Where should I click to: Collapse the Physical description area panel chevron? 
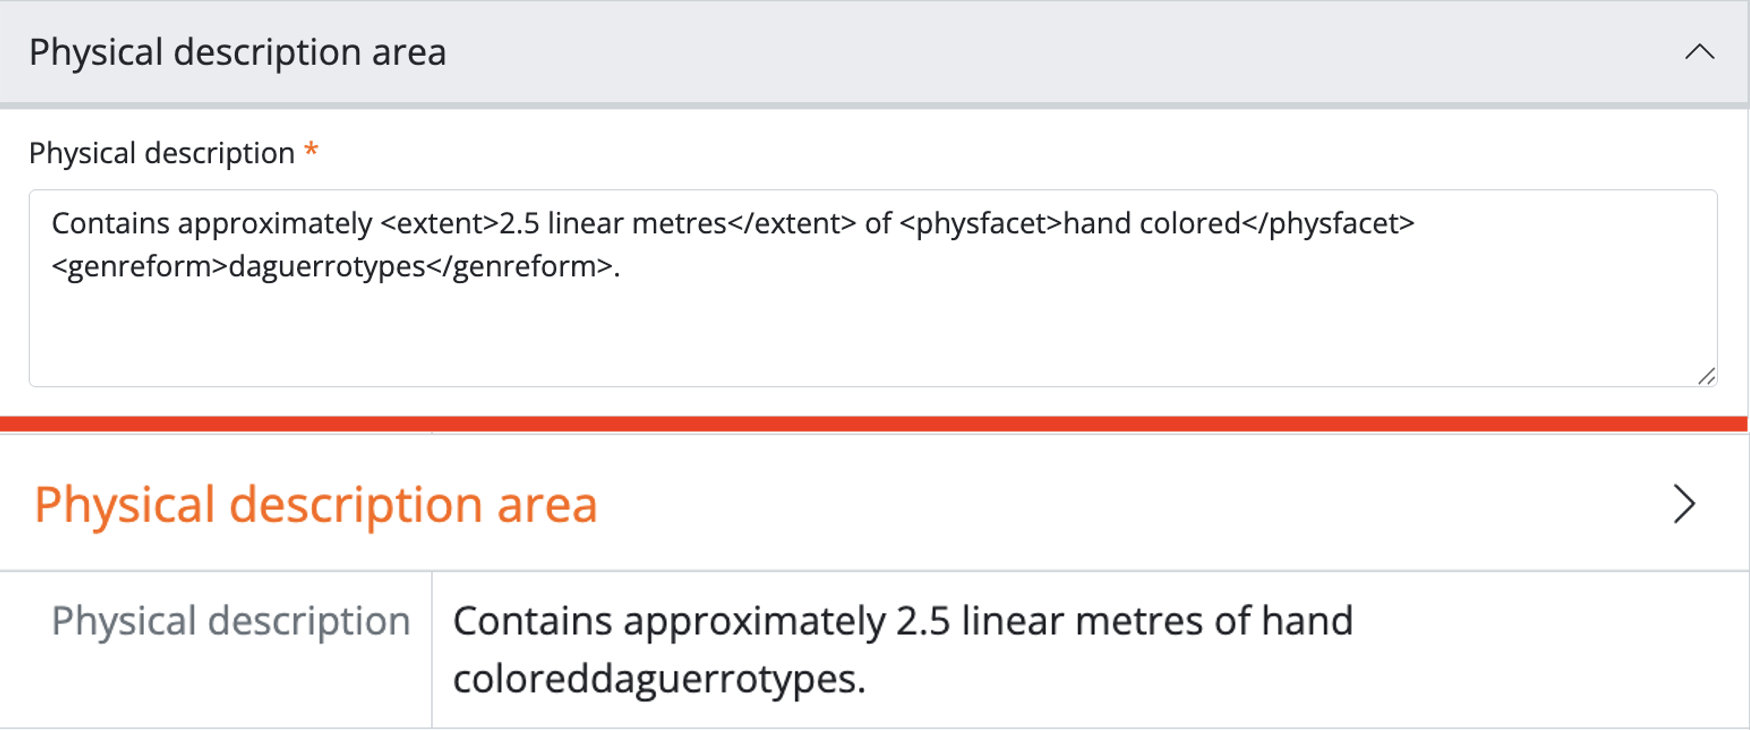1699,52
